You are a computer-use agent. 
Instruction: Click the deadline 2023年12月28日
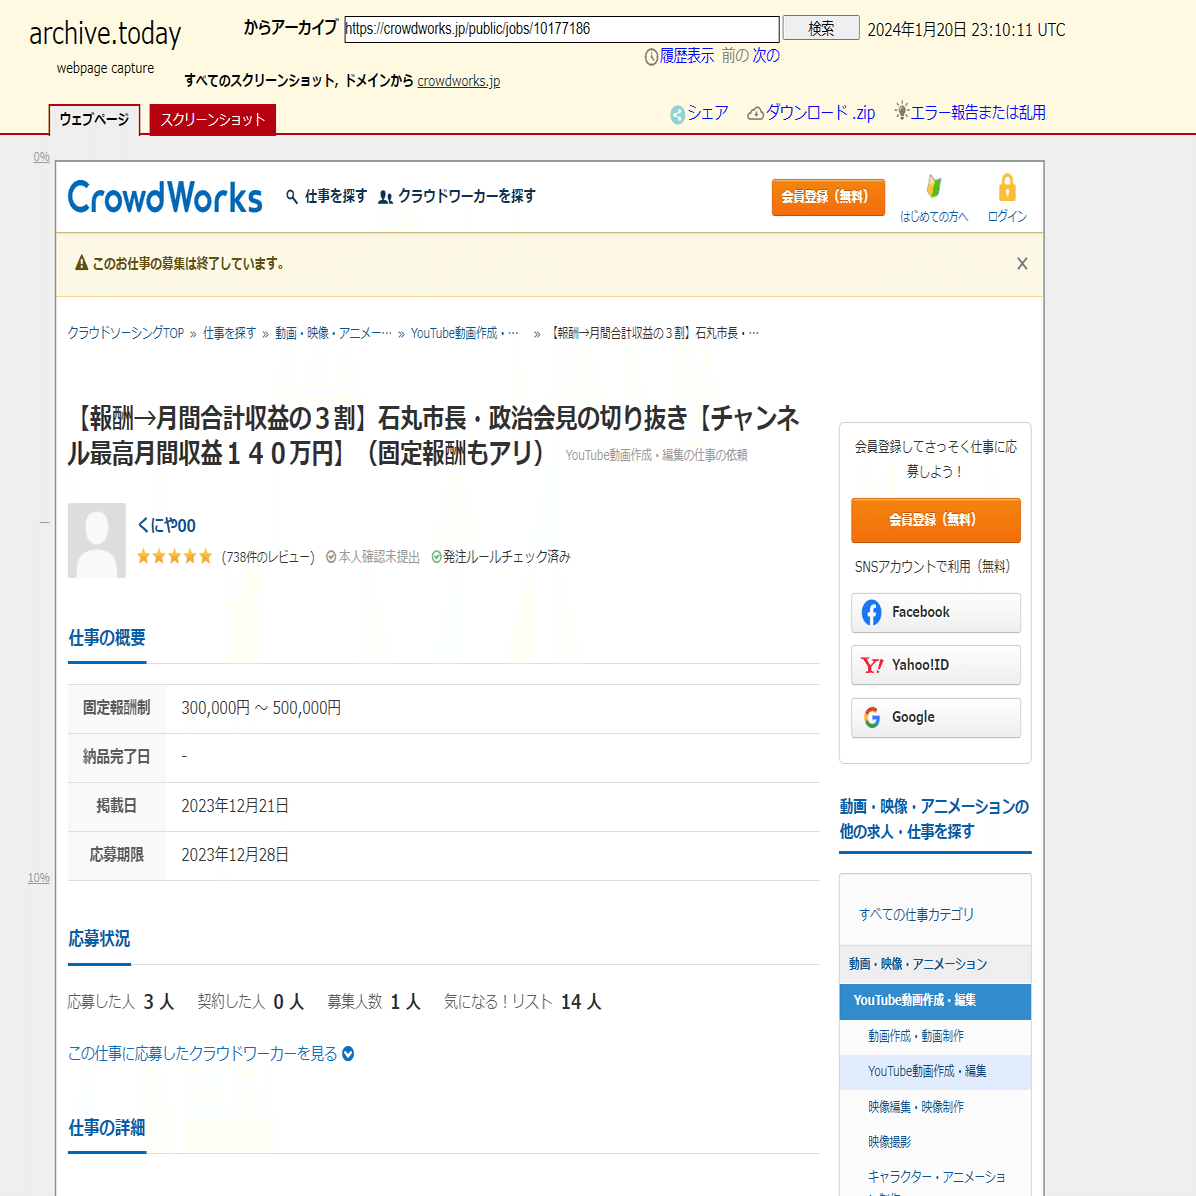[235, 855]
